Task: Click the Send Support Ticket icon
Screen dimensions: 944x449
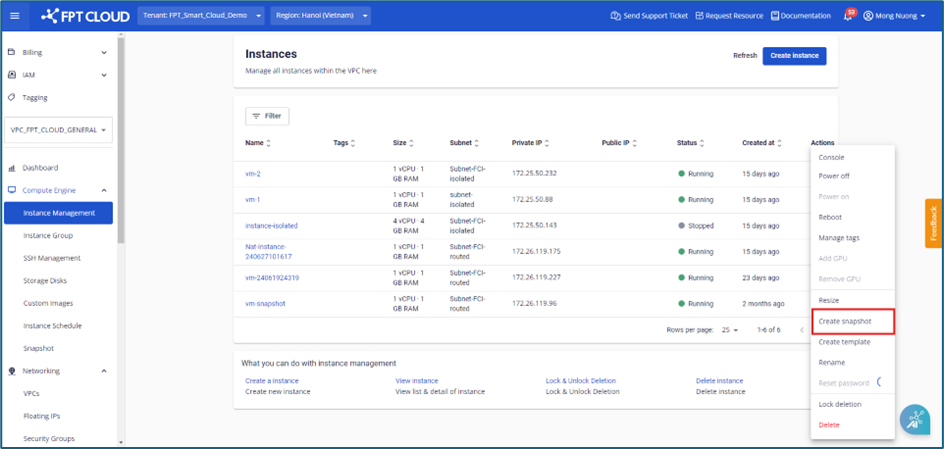Action: pos(616,16)
